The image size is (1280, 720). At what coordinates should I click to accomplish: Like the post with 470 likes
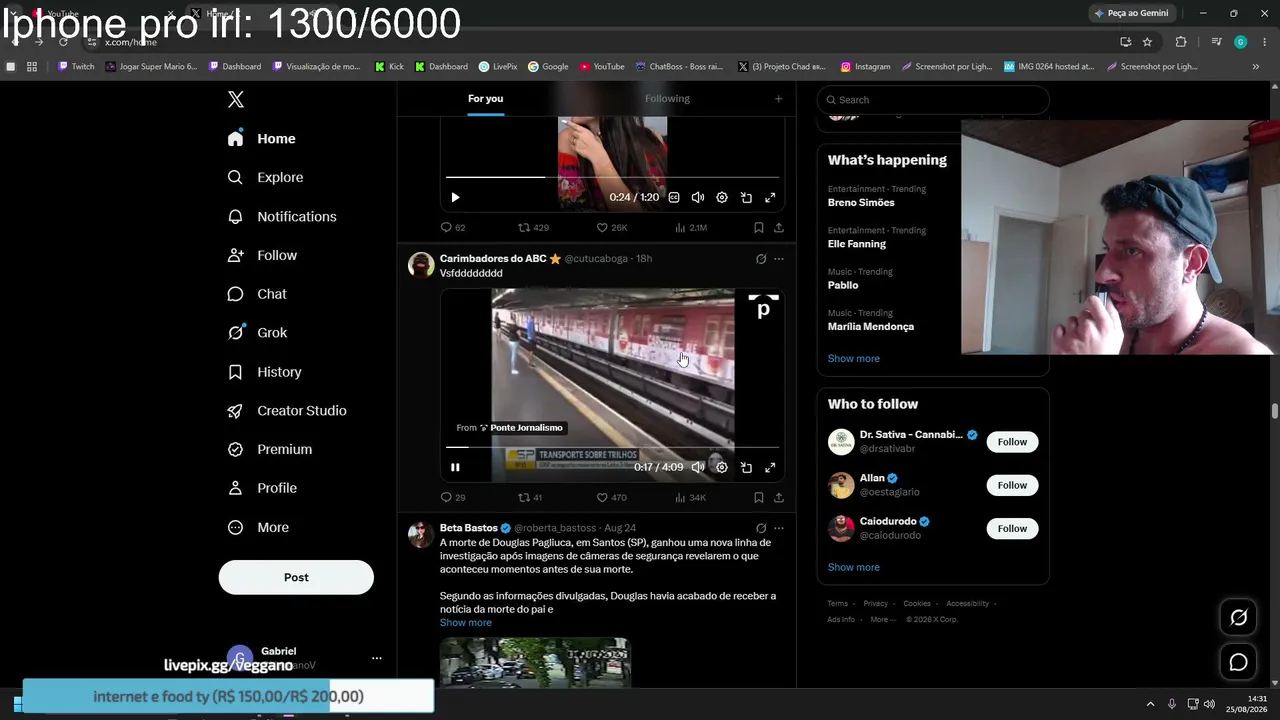click(611, 497)
